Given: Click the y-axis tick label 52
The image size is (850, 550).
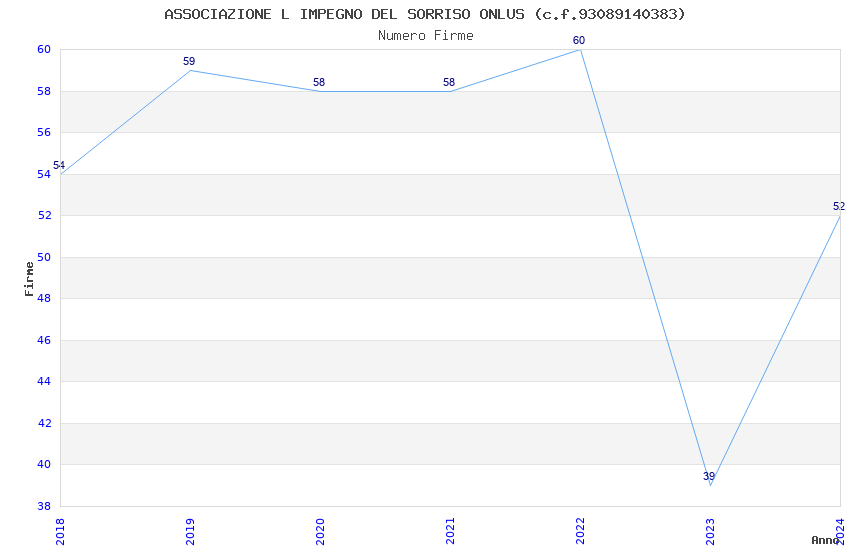Looking at the screenshot, I should [x=44, y=215].
